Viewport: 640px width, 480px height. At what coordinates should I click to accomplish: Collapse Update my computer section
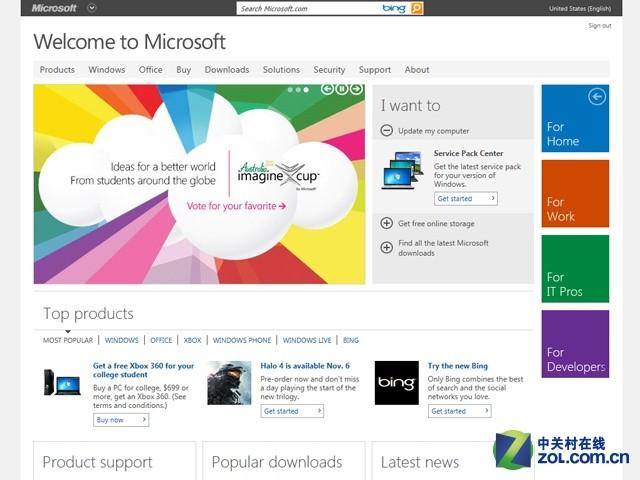pos(387,131)
